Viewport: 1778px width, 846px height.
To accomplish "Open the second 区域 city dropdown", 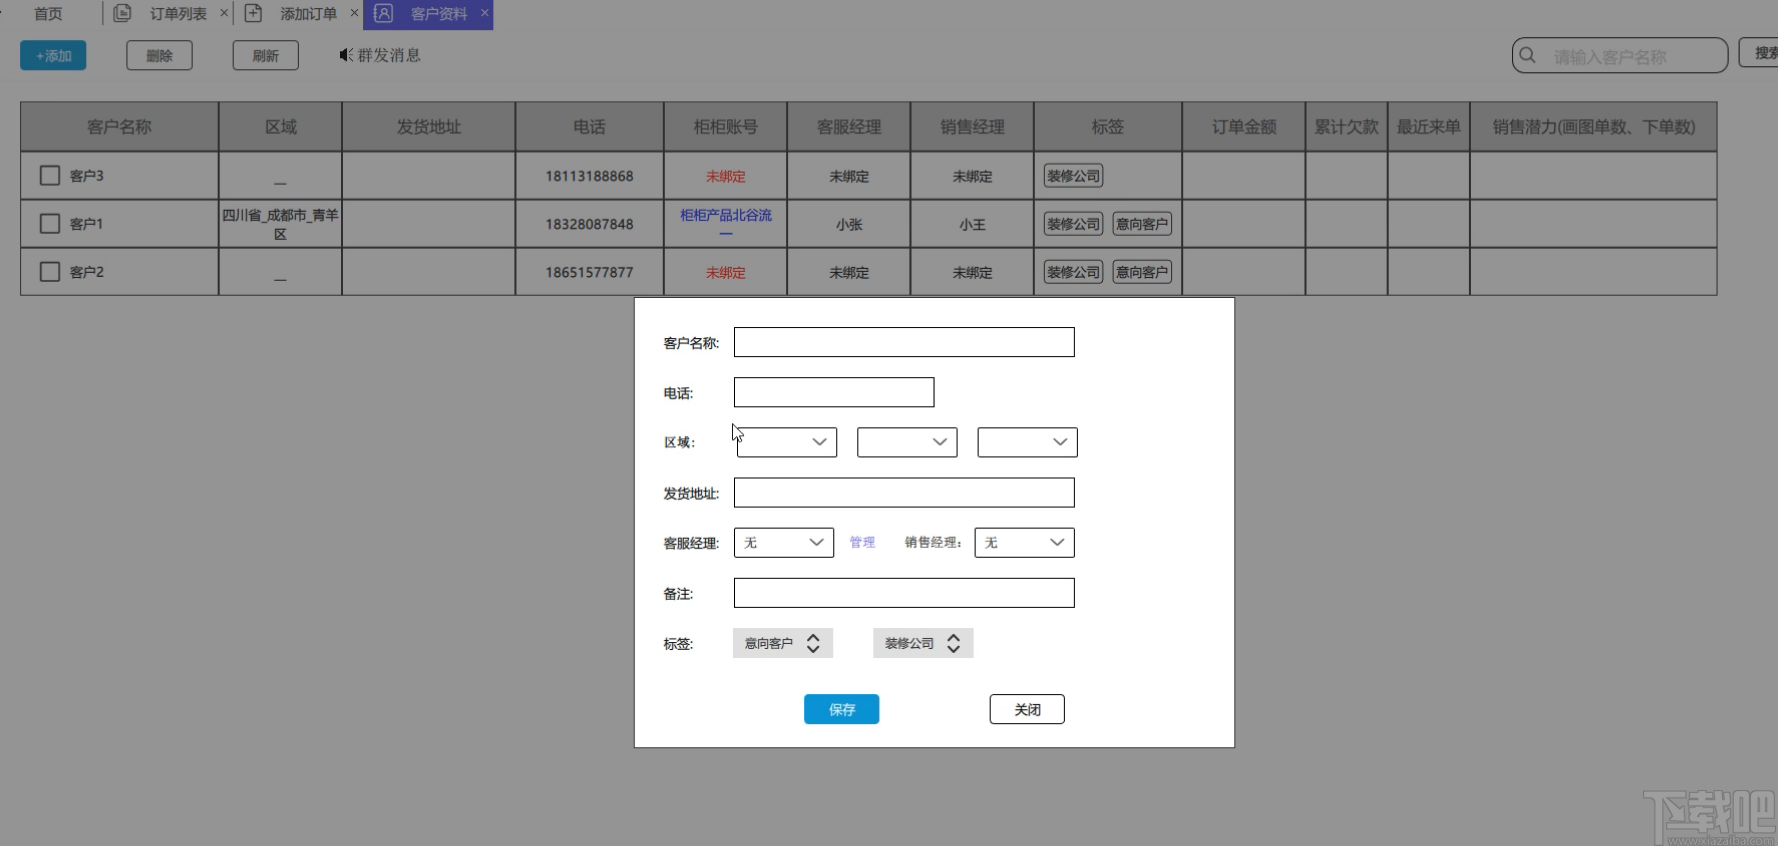I will tap(907, 442).
